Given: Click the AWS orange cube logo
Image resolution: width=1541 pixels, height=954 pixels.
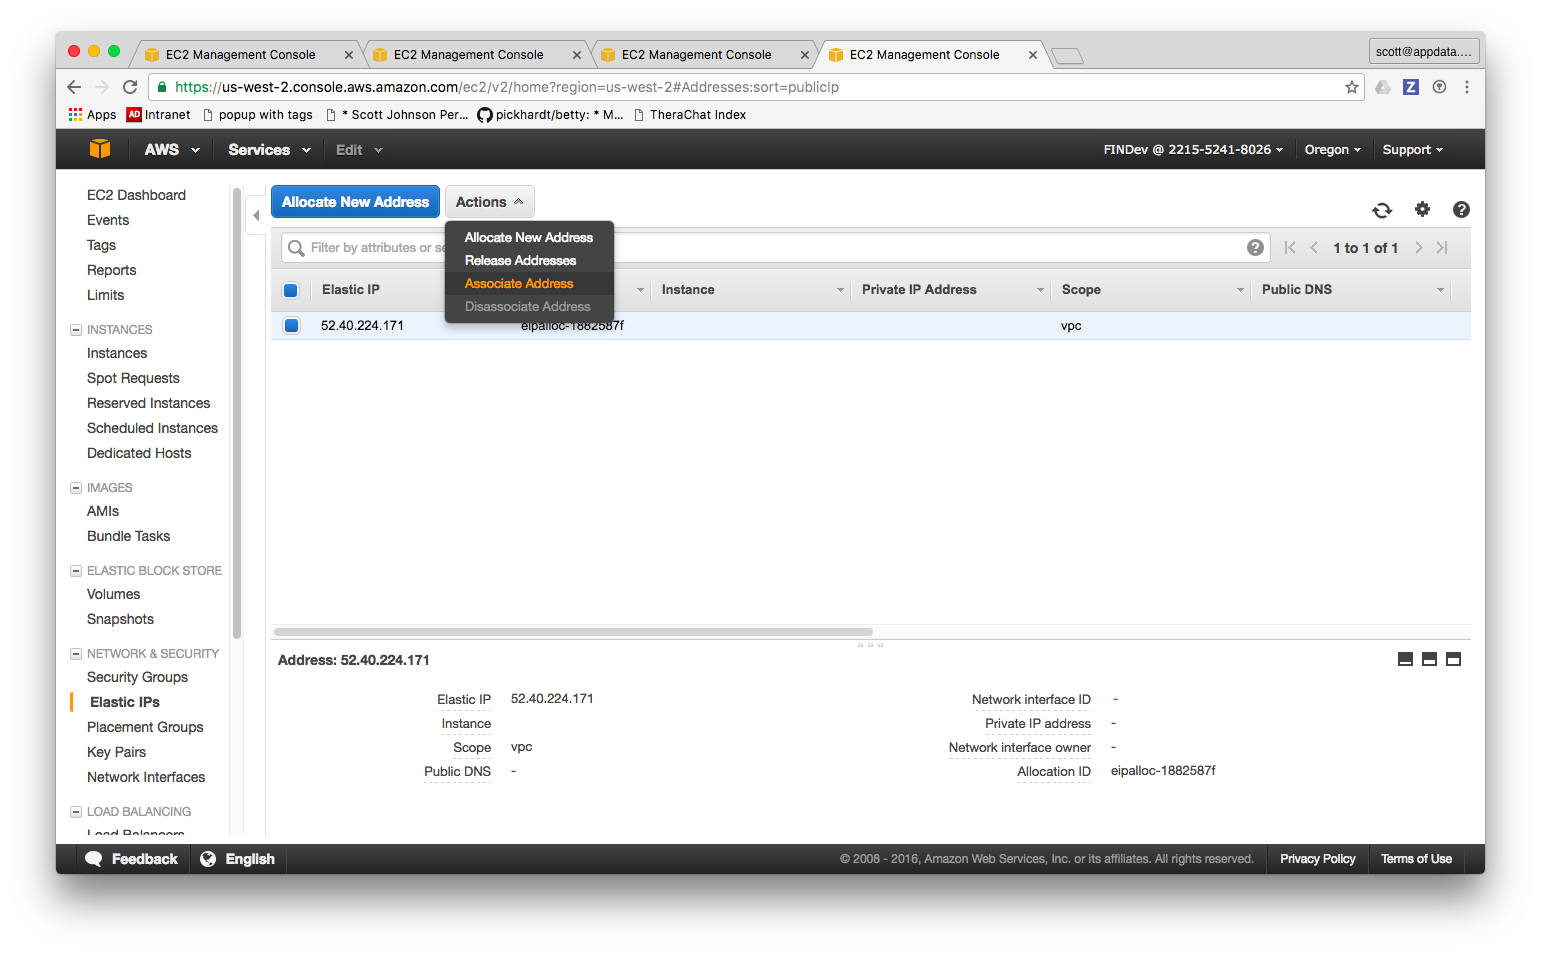Looking at the screenshot, I should (100, 149).
